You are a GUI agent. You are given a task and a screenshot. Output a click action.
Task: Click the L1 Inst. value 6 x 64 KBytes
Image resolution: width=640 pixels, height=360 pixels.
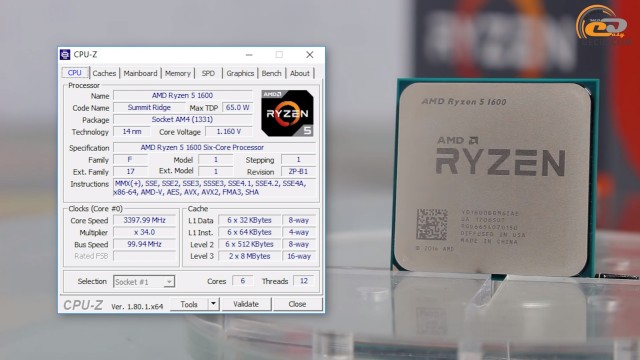[x=249, y=232]
